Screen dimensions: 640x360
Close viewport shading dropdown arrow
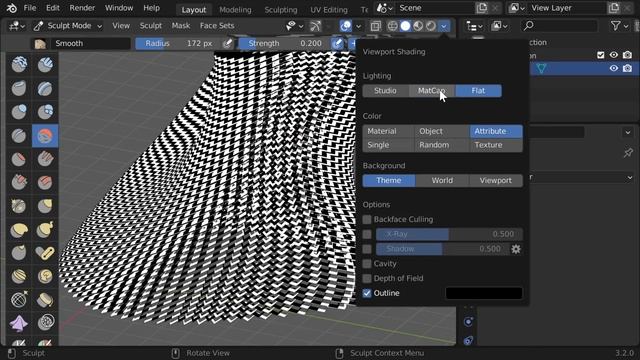point(444,26)
